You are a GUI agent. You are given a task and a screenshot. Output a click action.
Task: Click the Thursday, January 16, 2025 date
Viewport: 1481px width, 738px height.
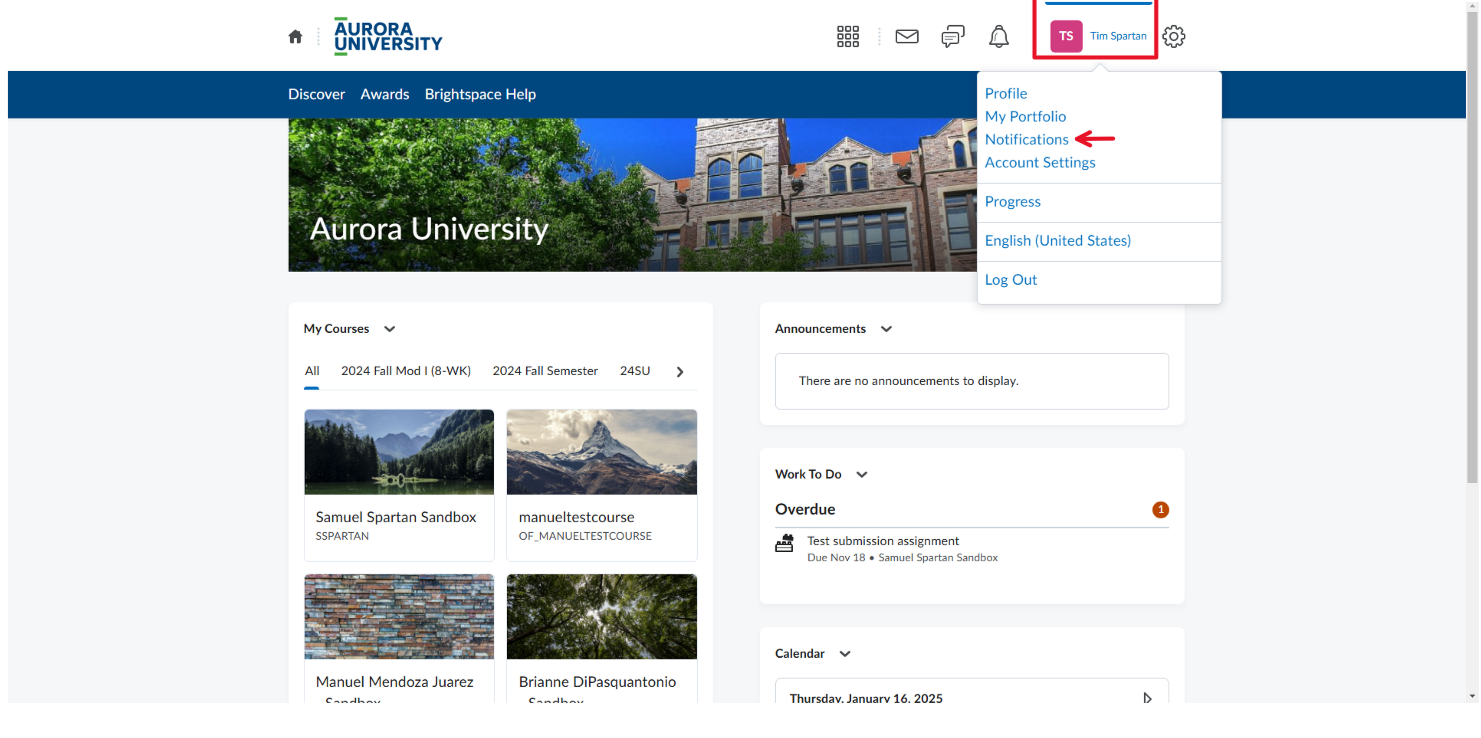[866, 698]
